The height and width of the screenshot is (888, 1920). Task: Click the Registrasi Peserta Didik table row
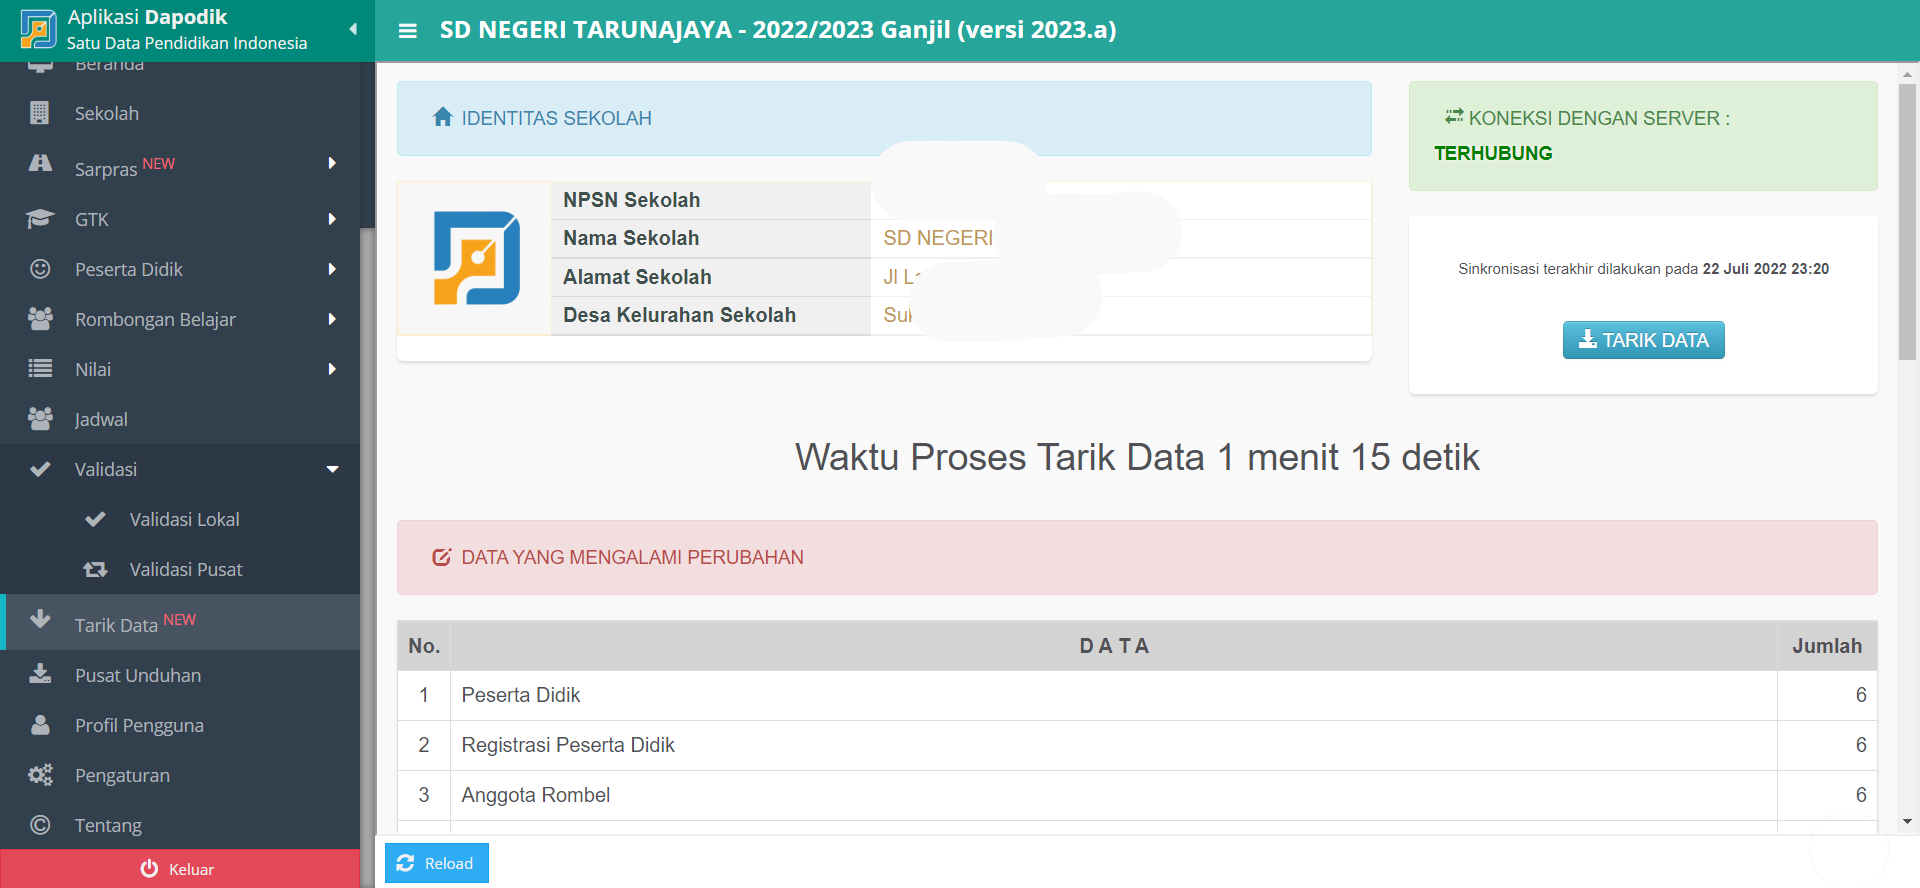(x=1137, y=745)
